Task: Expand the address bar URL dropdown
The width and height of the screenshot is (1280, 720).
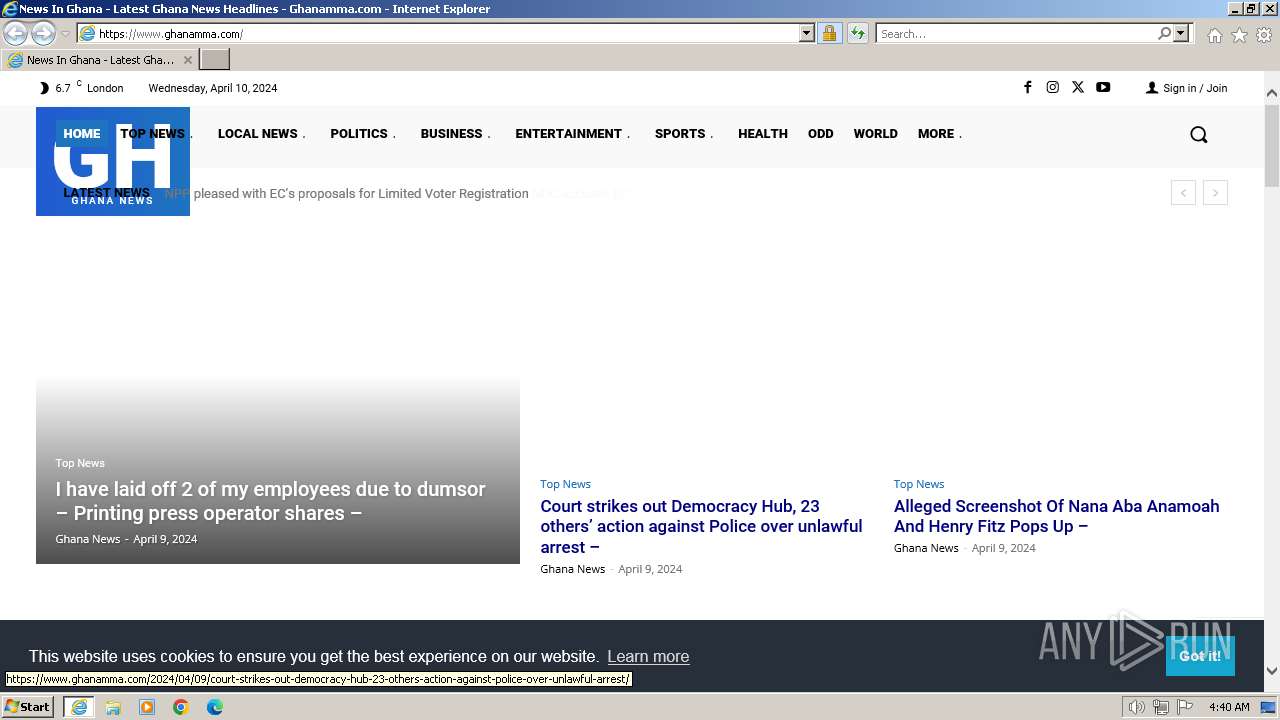Action: [x=807, y=33]
